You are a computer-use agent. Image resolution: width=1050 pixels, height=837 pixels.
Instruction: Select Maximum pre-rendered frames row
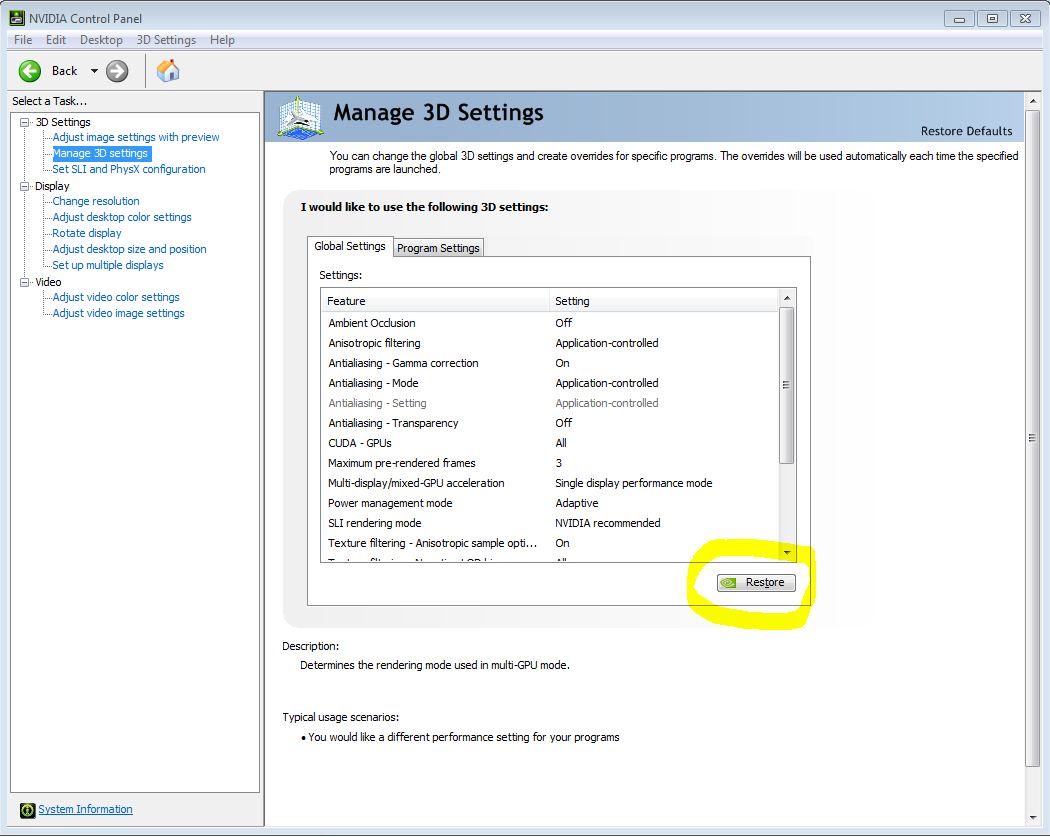click(x=549, y=463)
